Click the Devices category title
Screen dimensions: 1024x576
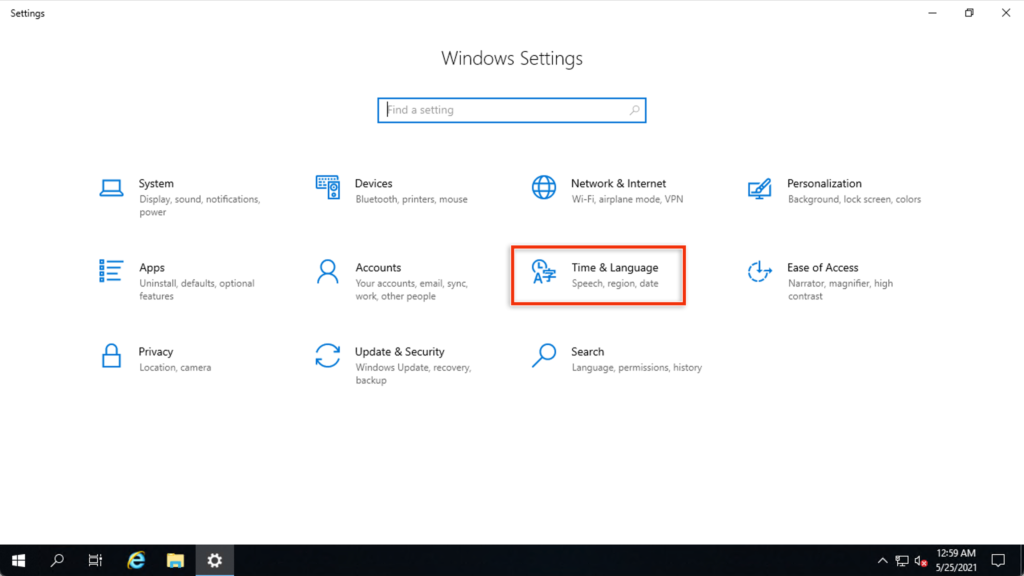click(374, 184)
